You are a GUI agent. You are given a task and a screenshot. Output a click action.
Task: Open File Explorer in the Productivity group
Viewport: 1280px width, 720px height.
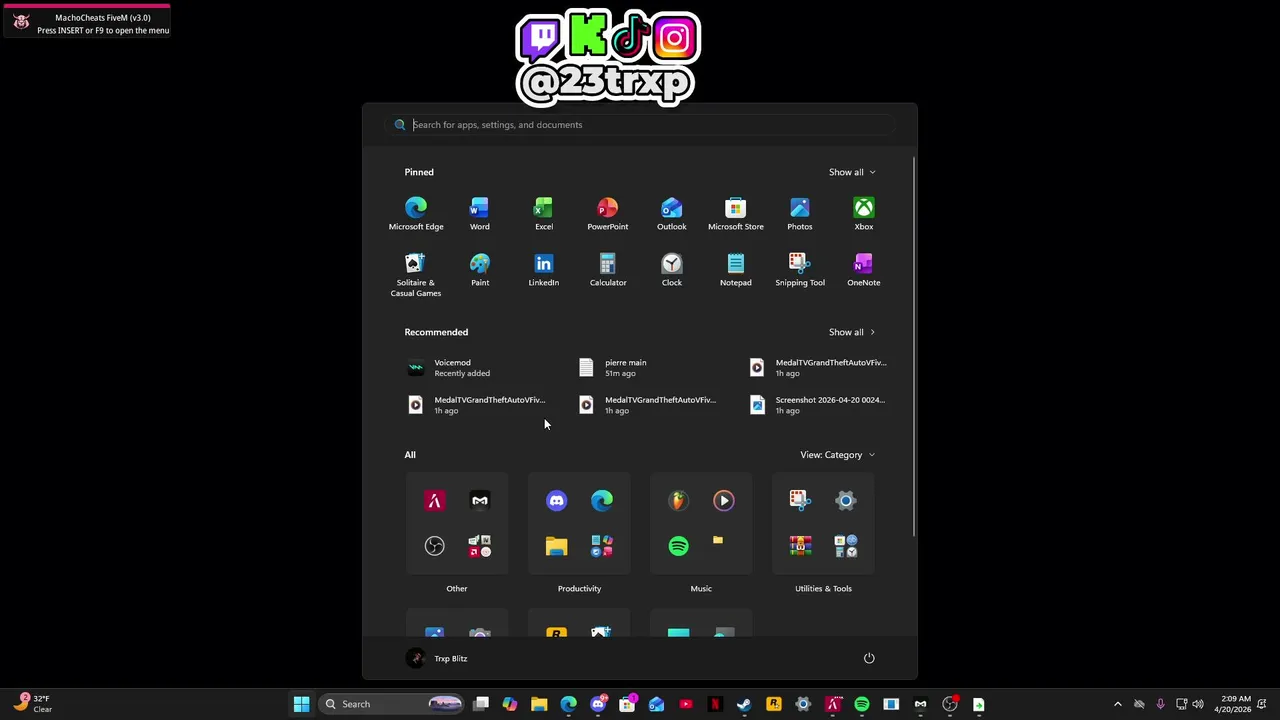(557, 546)
